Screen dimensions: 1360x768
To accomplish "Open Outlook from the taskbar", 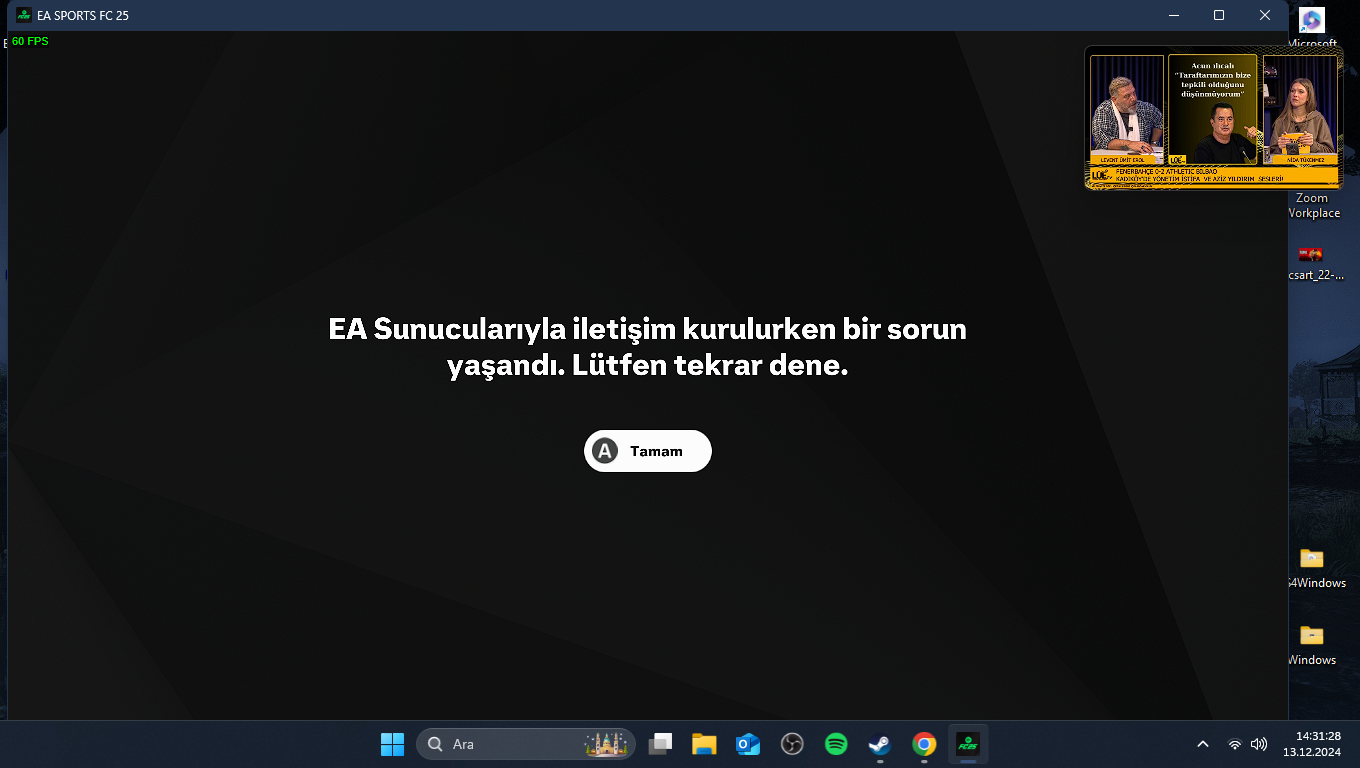I will (748, 744).
